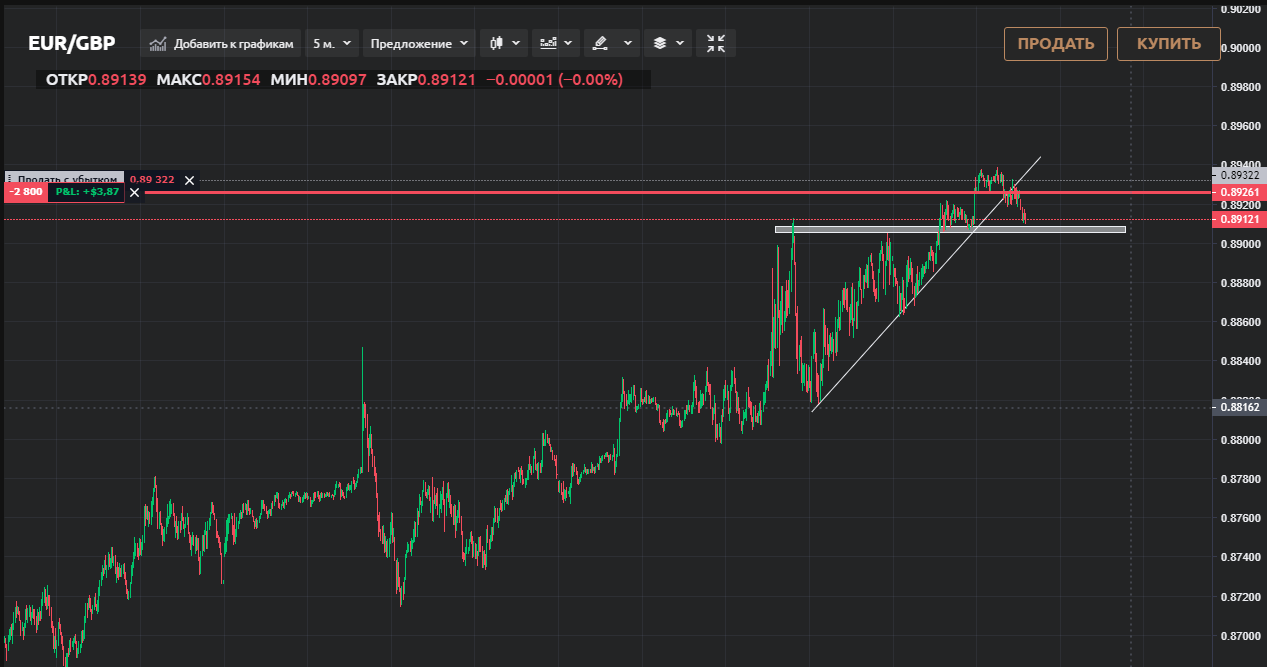Click the Купить (Buy) button
The image size is (1267, 667).
[1169, 44]
